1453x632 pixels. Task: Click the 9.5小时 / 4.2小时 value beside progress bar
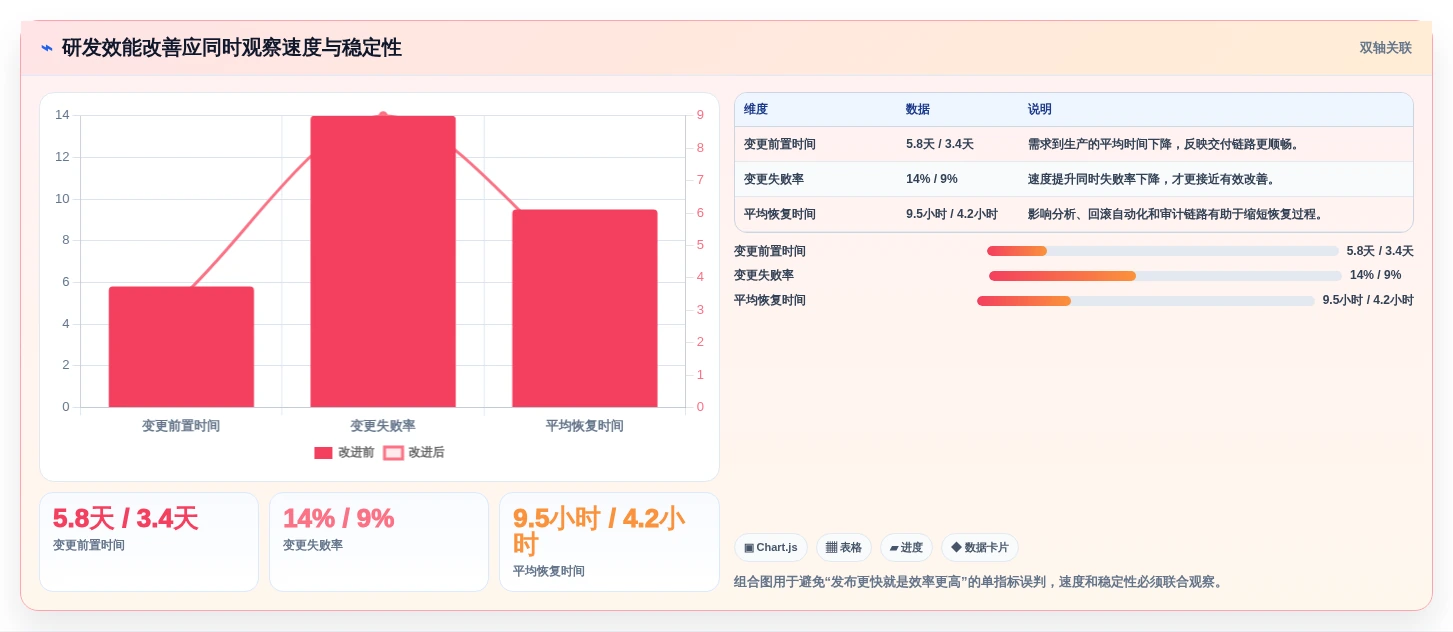(x=1368, y=301)
